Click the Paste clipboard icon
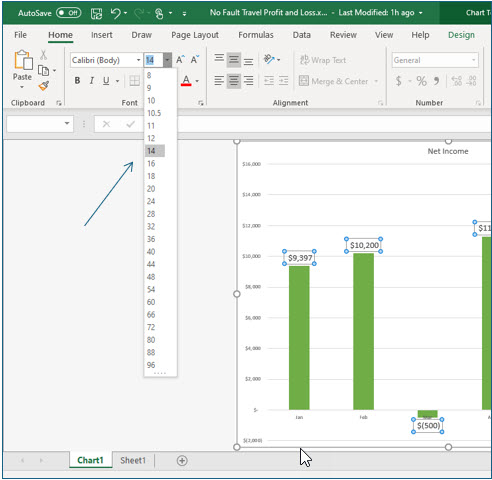 click(x=23, y=60)
